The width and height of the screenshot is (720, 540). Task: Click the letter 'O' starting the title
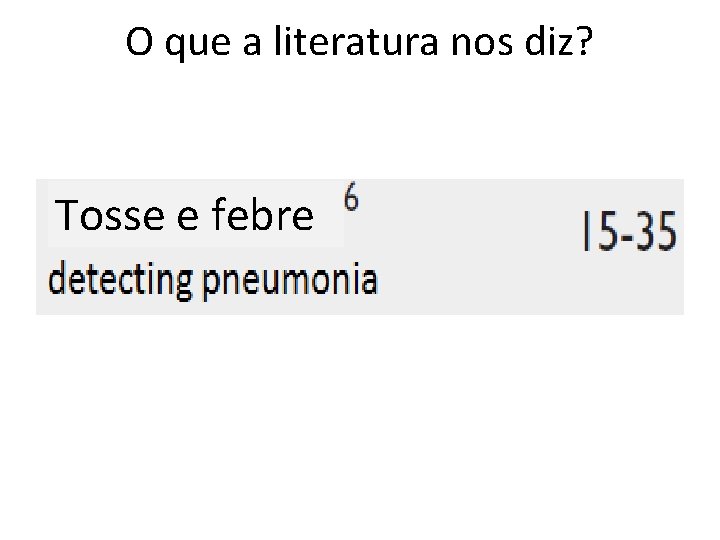coord(139,42)
